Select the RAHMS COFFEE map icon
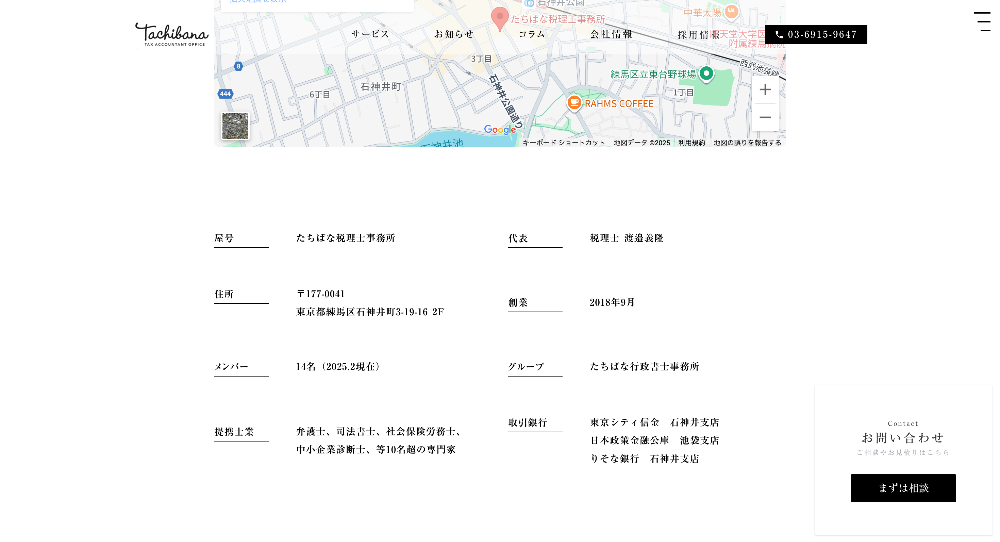The image size is (1000, 542). 574,103
